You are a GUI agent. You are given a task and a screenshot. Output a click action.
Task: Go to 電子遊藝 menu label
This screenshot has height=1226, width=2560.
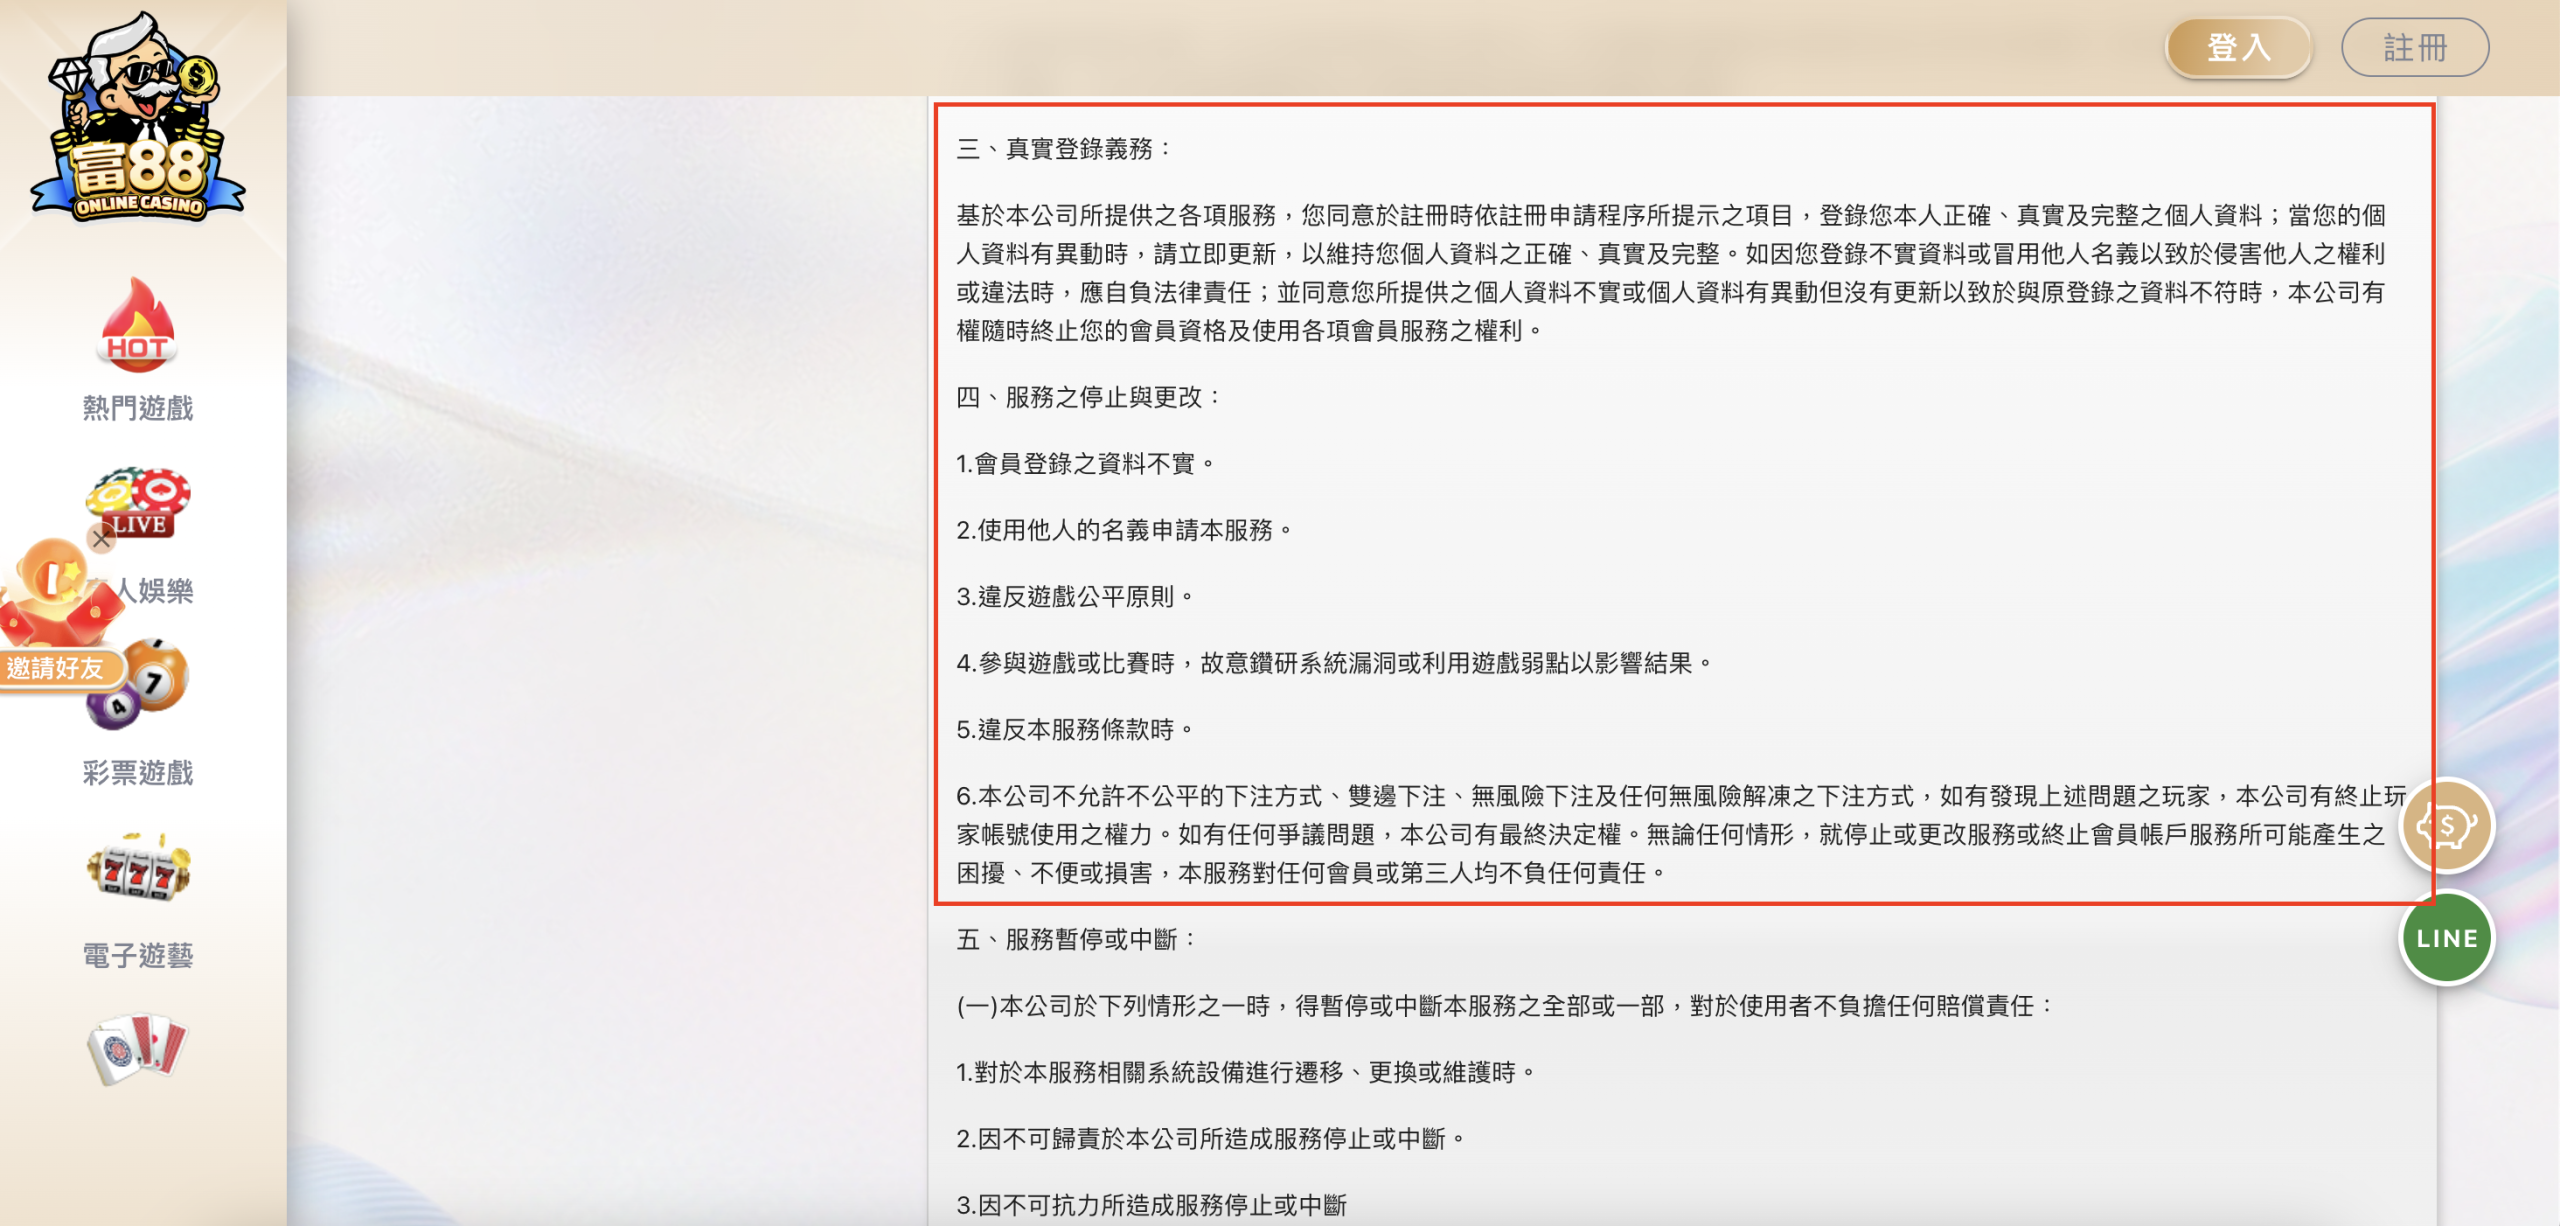(x=138, y=956)
